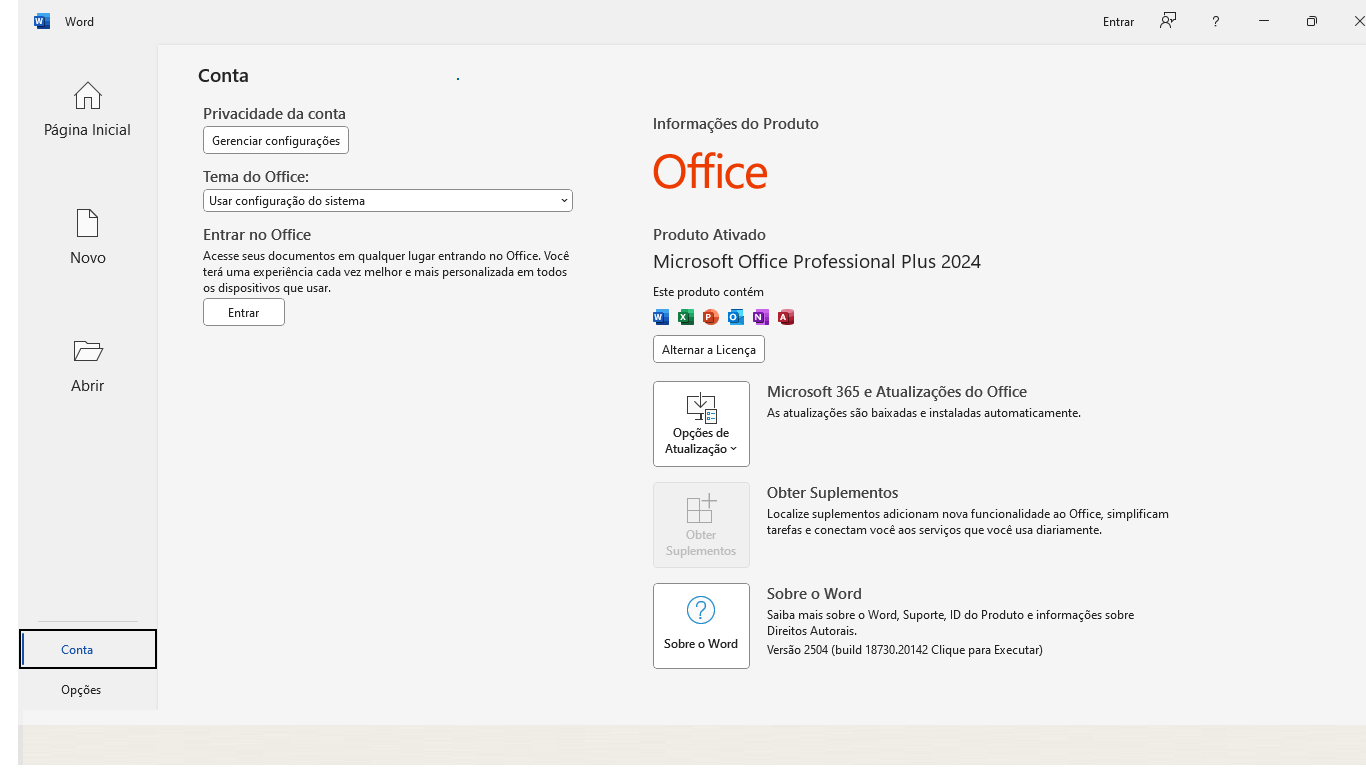Close the Word window
Viewport: 1366px width, 768px height.
tap(1357, 21)
